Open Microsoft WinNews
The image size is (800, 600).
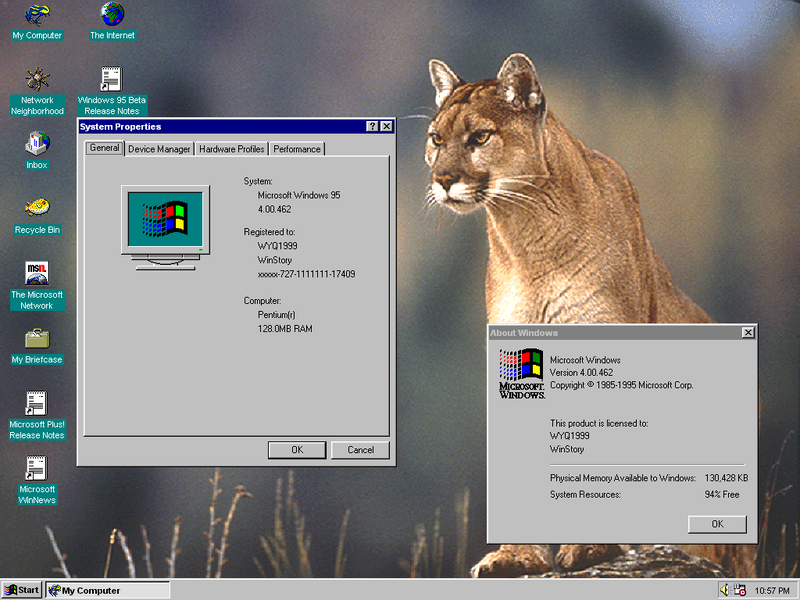[37, 470]
